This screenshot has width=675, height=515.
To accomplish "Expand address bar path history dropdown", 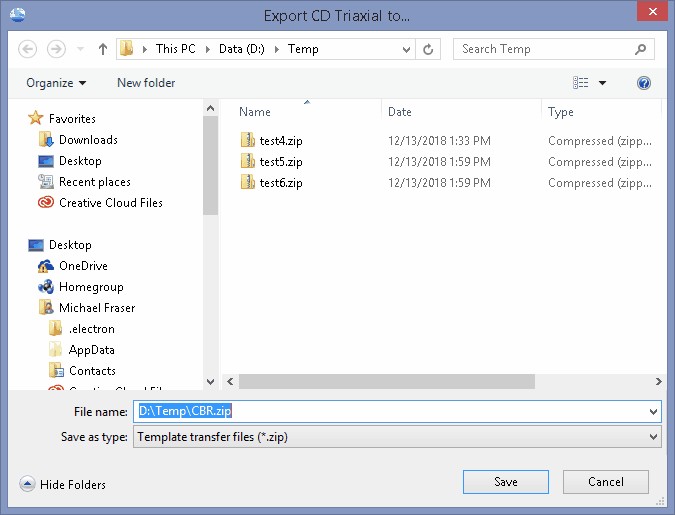I will click(x=406, y=49).
